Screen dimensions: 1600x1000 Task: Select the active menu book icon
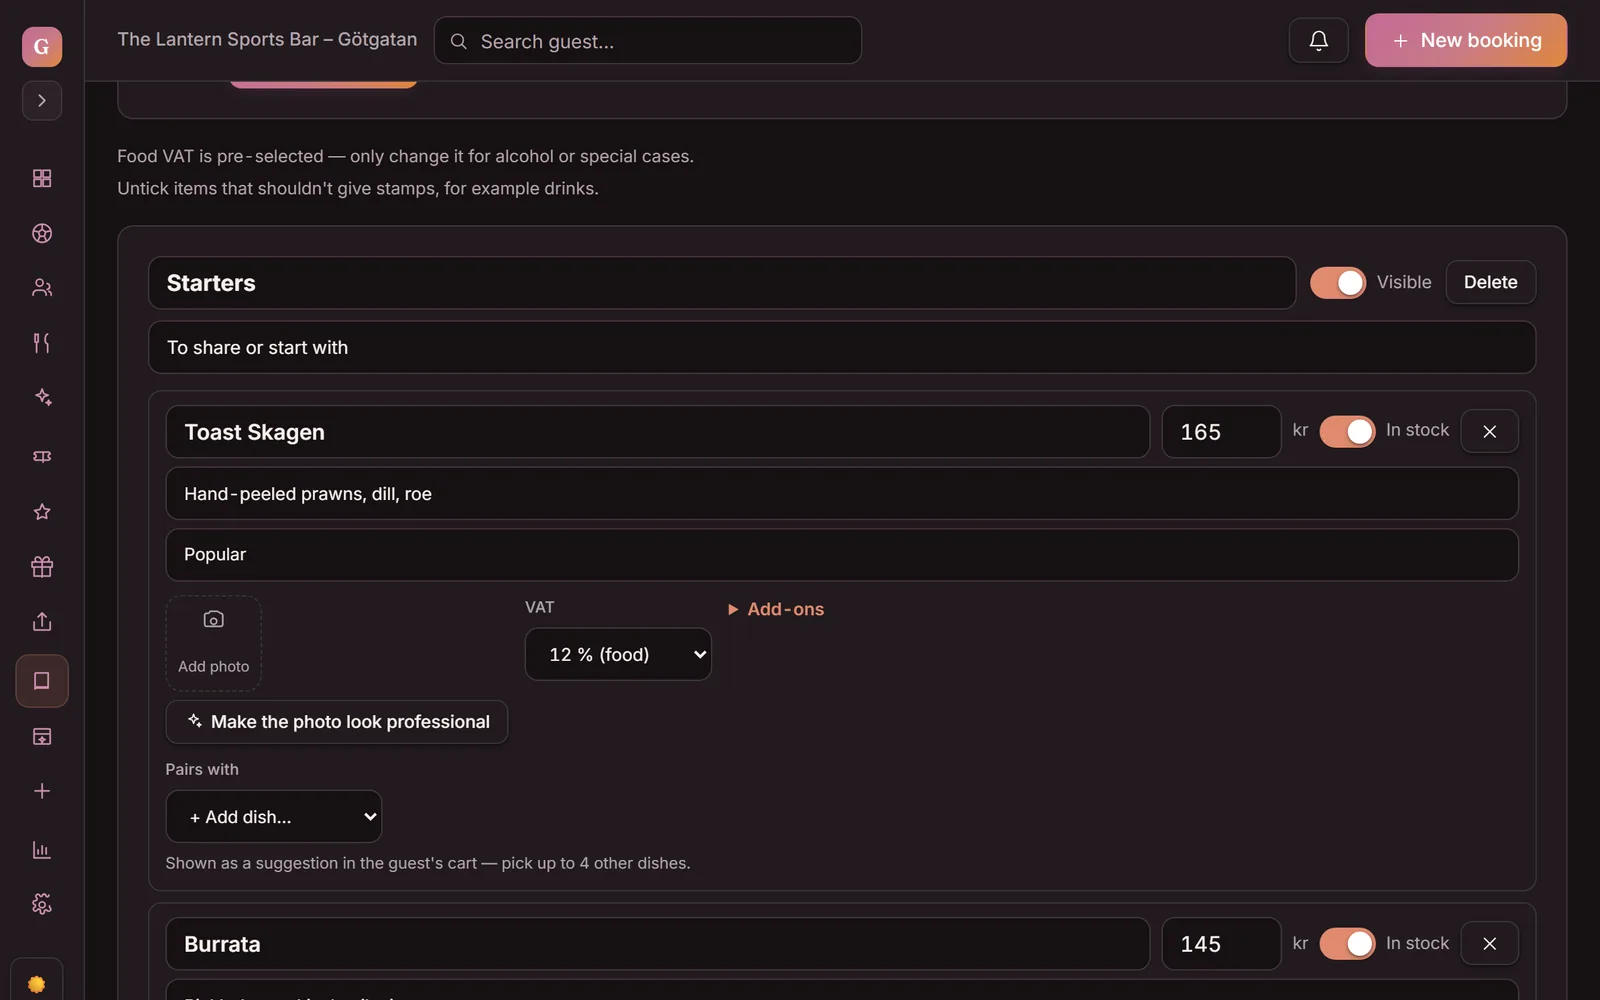pos(42,681)
